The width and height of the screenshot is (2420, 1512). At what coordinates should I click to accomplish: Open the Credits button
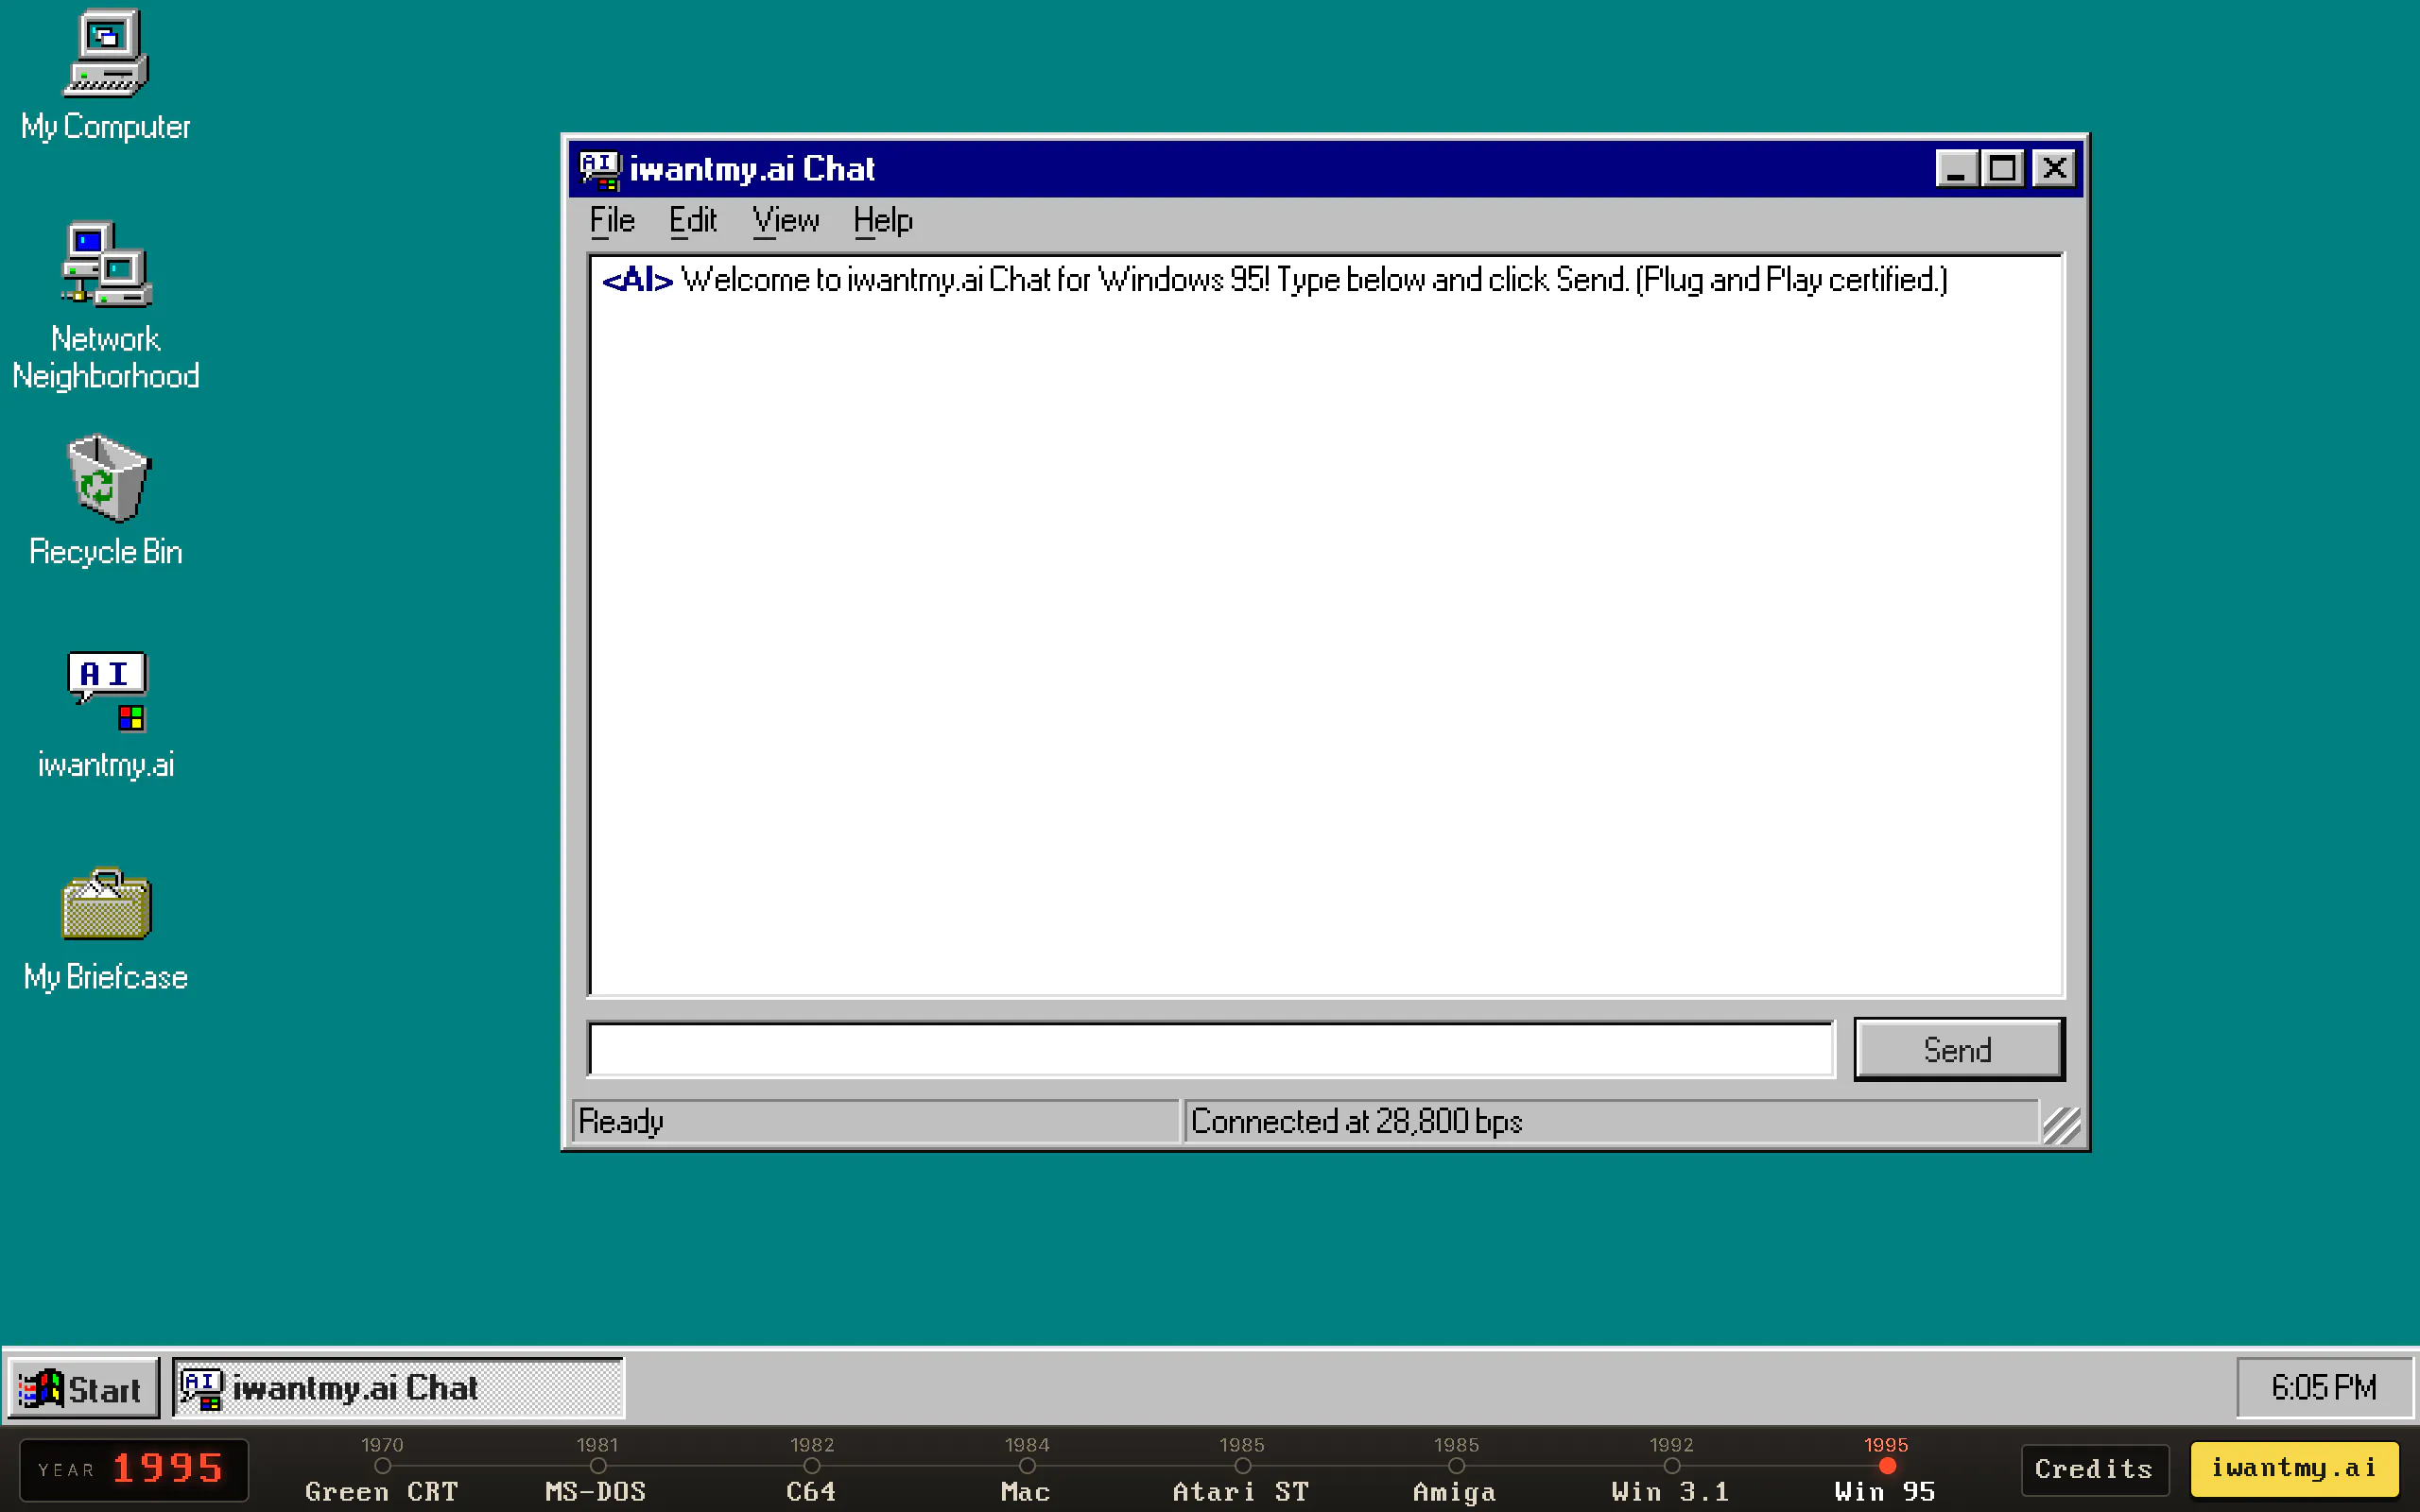click(2094, 1469)
